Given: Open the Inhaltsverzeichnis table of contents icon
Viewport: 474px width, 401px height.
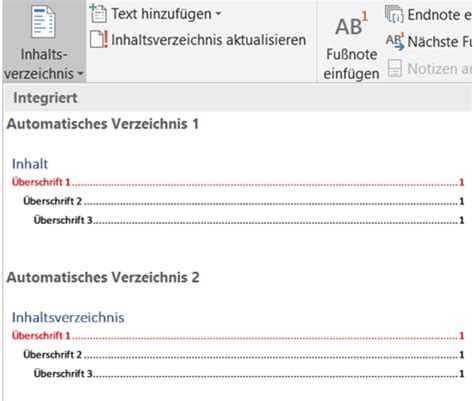Looking at the screenshot, I should coord(43,22).
